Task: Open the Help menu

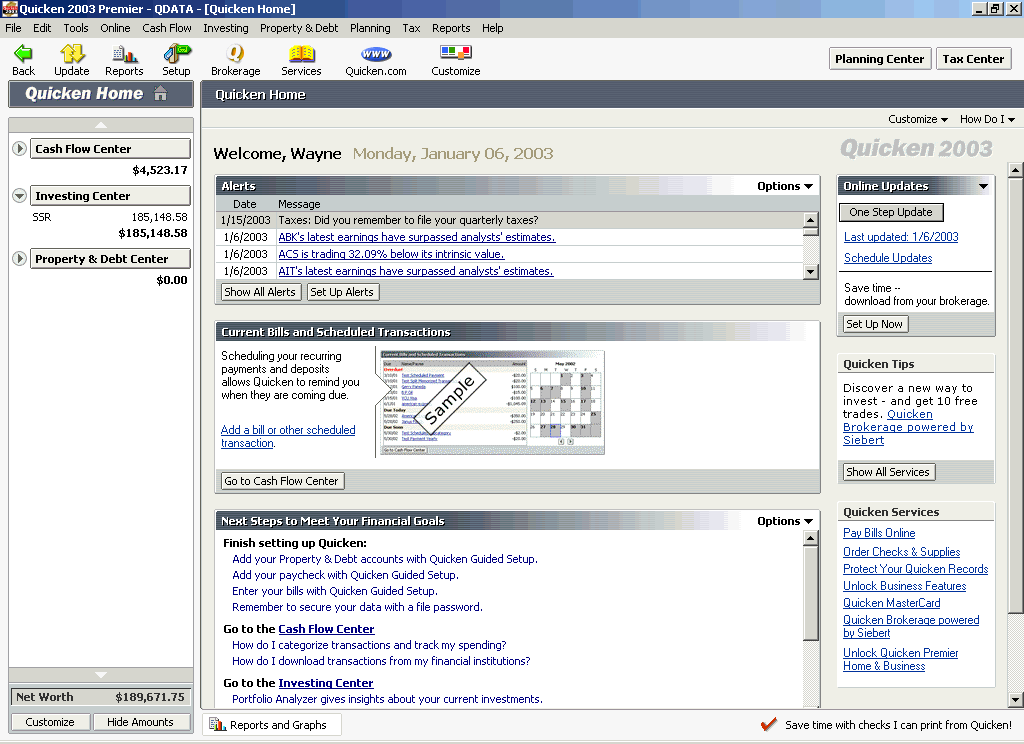Action: click(x=492, y=28)
